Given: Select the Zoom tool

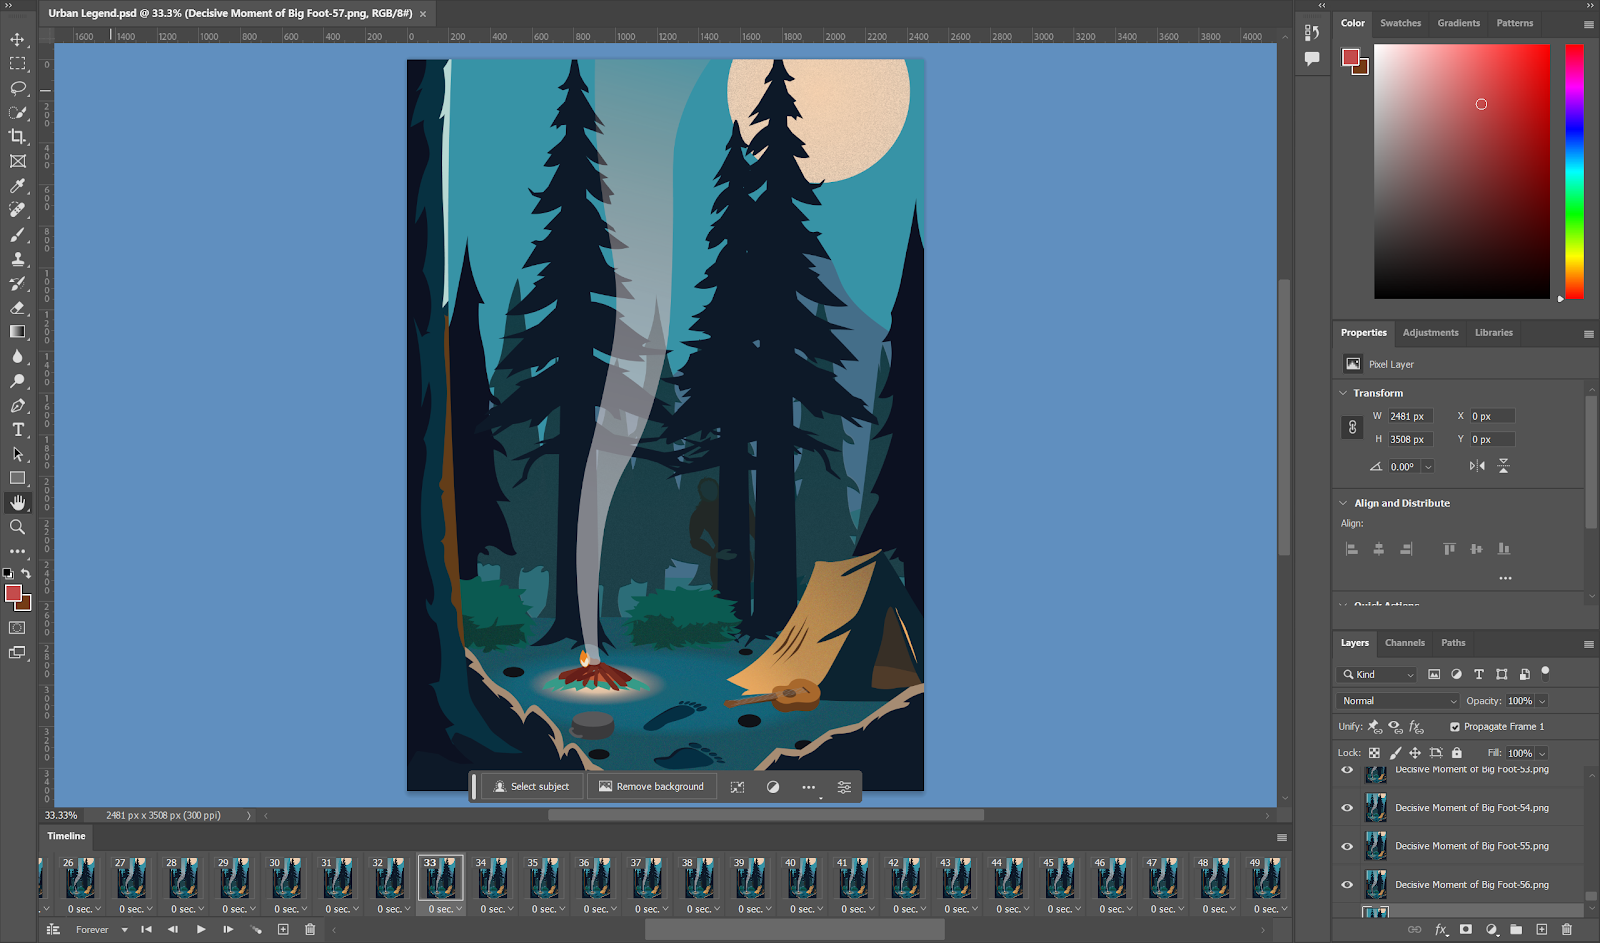Looking at the screenshot, I should point(17,527).
